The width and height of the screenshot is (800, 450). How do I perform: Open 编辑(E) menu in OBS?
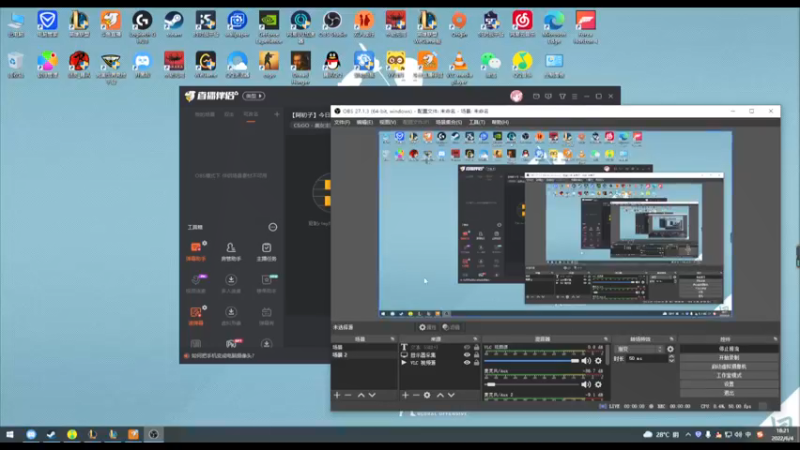coord(364,122)
